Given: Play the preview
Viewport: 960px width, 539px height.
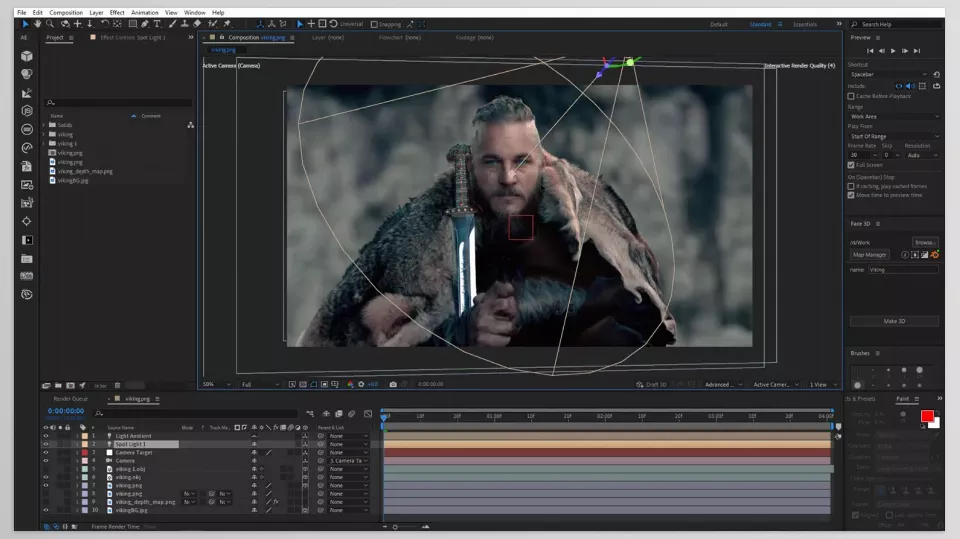Looking at the screenshot, I should 893,51.
